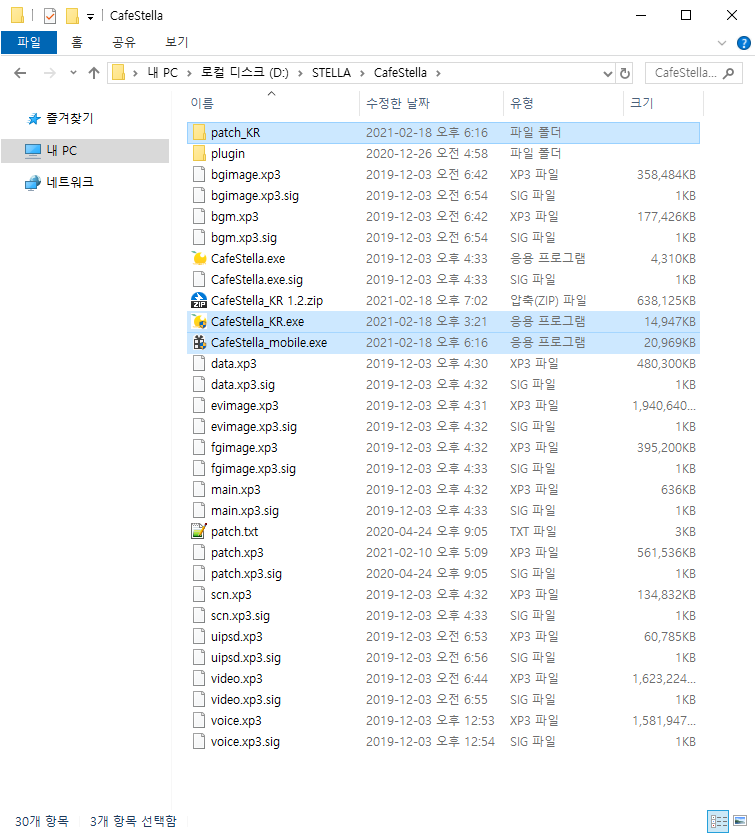Open the 공유 ribbon tab
756x834 pixels.
tap(124, 43)
